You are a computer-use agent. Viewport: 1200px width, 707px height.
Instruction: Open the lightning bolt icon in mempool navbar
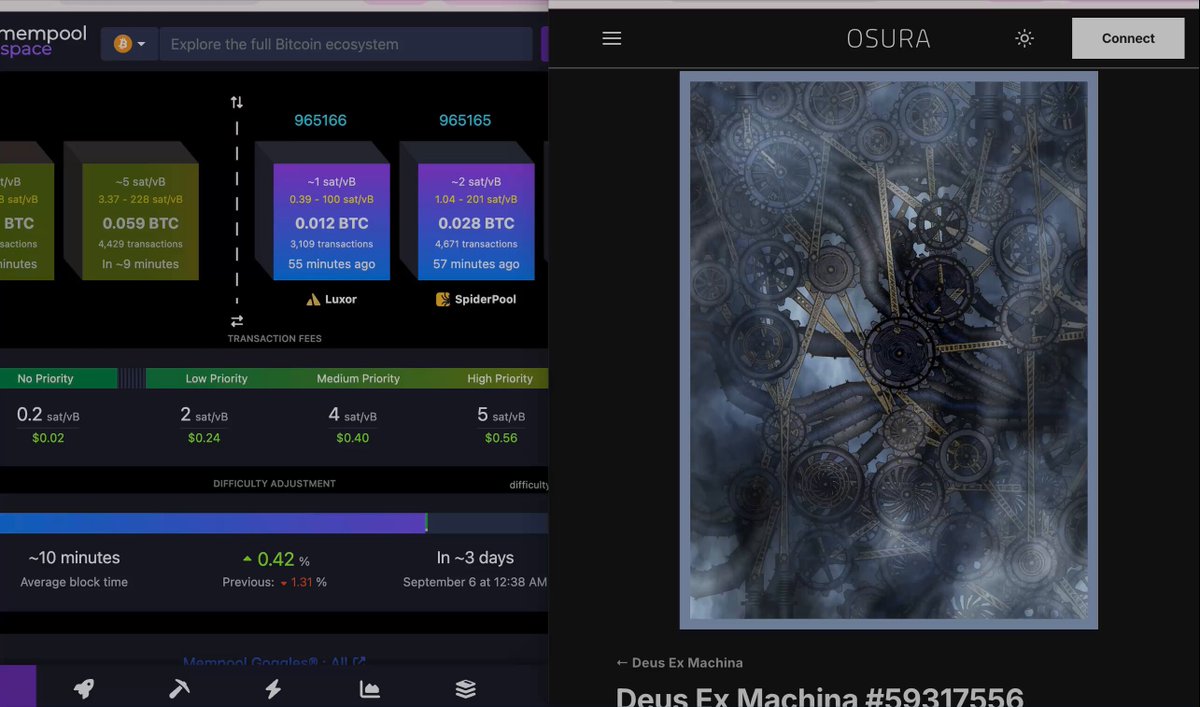[273, 688]
